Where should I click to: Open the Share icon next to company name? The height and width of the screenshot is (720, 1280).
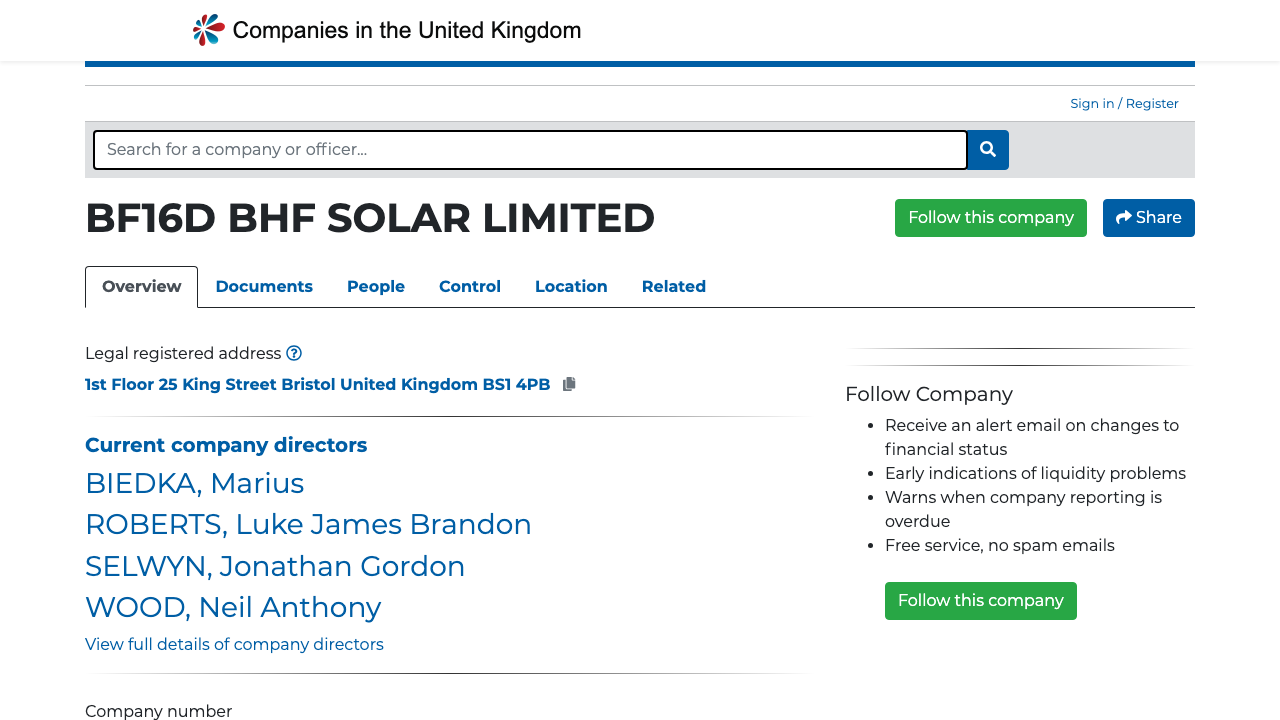(1148, 217)
